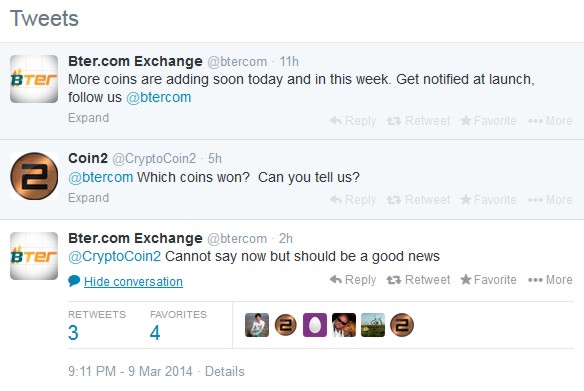Open first favoriter's avatar with white shirt
Viewport: 584px width, 391px height.
(257, 325)
